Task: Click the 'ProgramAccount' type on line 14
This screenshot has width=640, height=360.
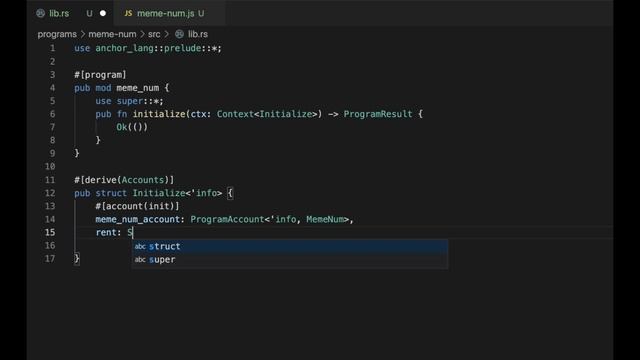Action: click(x=227, y=219)
